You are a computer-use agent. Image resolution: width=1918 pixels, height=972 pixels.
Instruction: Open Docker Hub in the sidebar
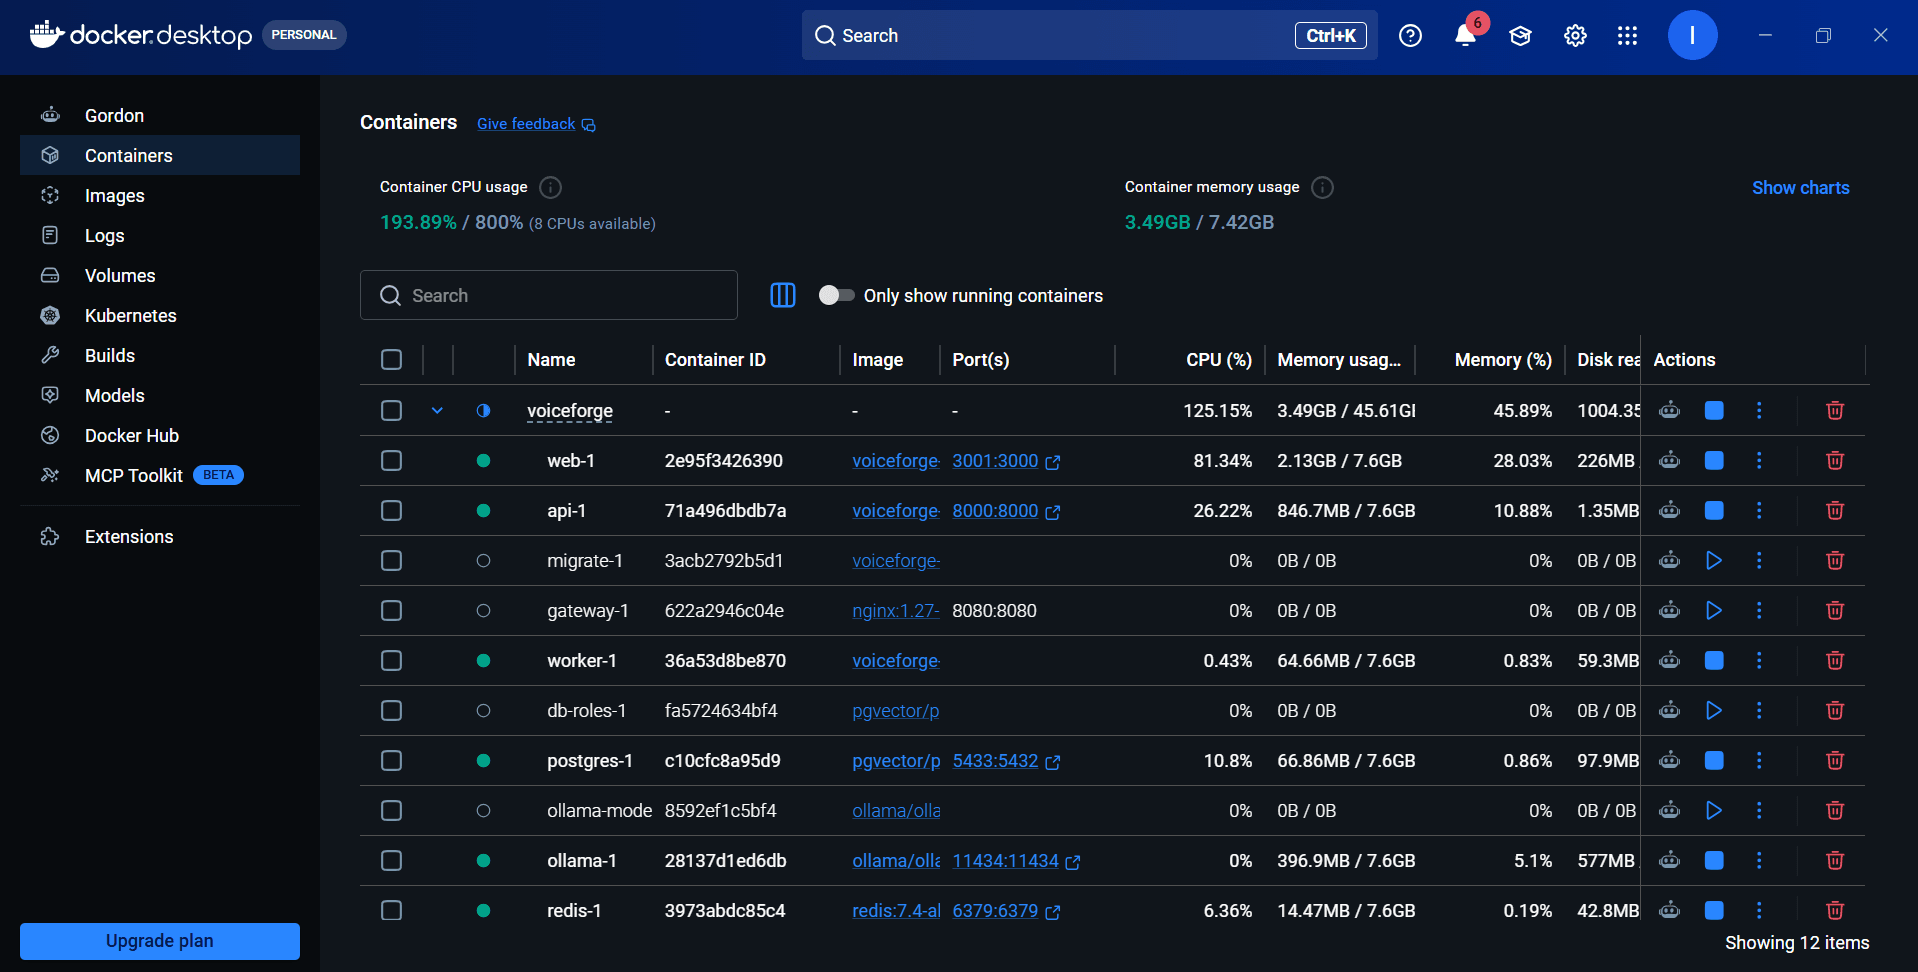160,435
